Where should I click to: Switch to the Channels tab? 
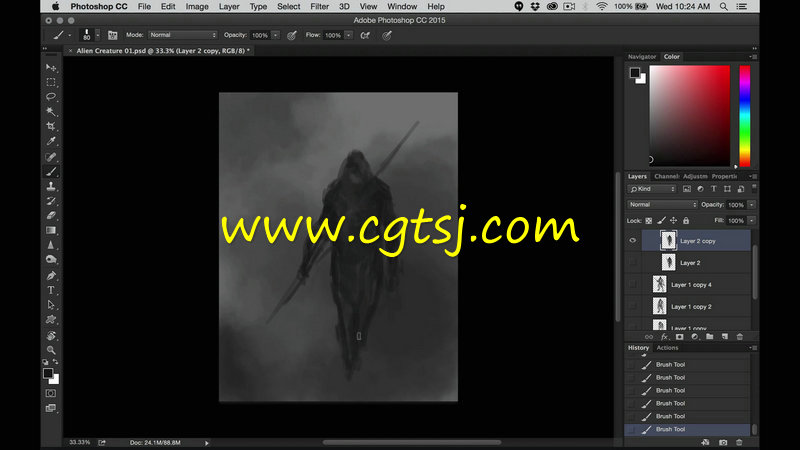[667, 177]
